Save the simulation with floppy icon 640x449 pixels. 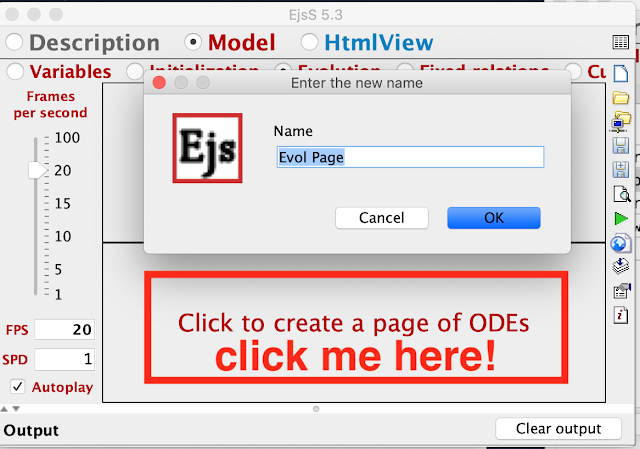(621, 146)
